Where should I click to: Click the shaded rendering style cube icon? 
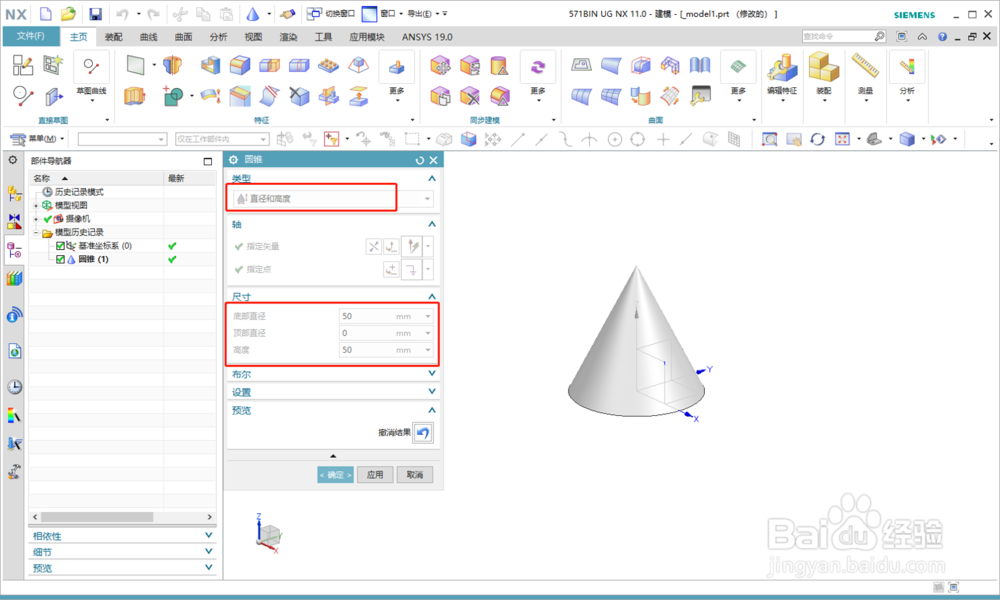[907, 139]
